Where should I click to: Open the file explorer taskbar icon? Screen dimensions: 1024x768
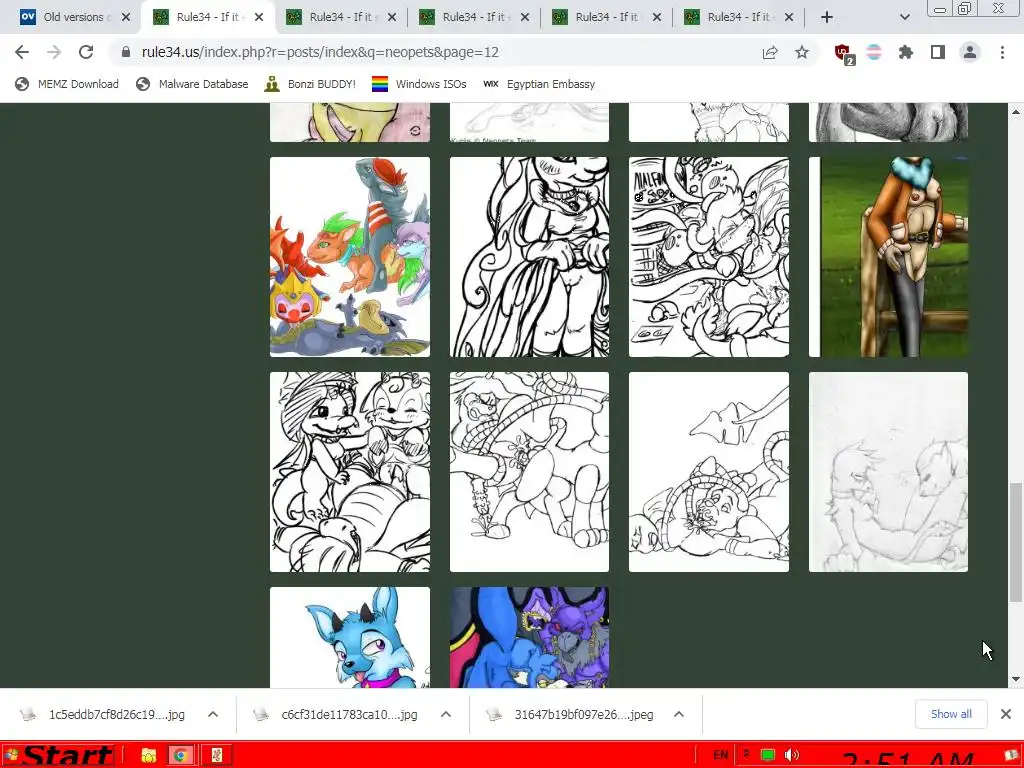pyautogui.click(x=149, y=756)
